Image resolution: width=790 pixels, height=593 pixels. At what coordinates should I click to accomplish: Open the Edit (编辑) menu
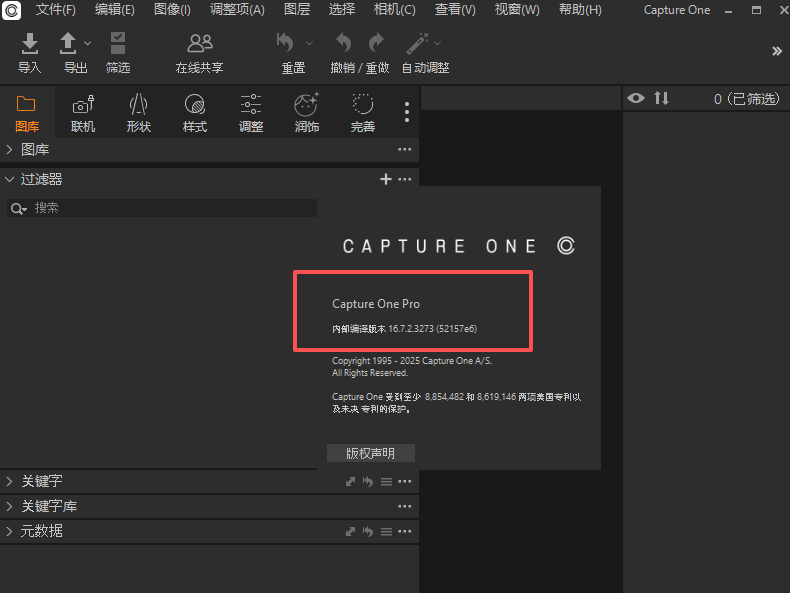115,10
